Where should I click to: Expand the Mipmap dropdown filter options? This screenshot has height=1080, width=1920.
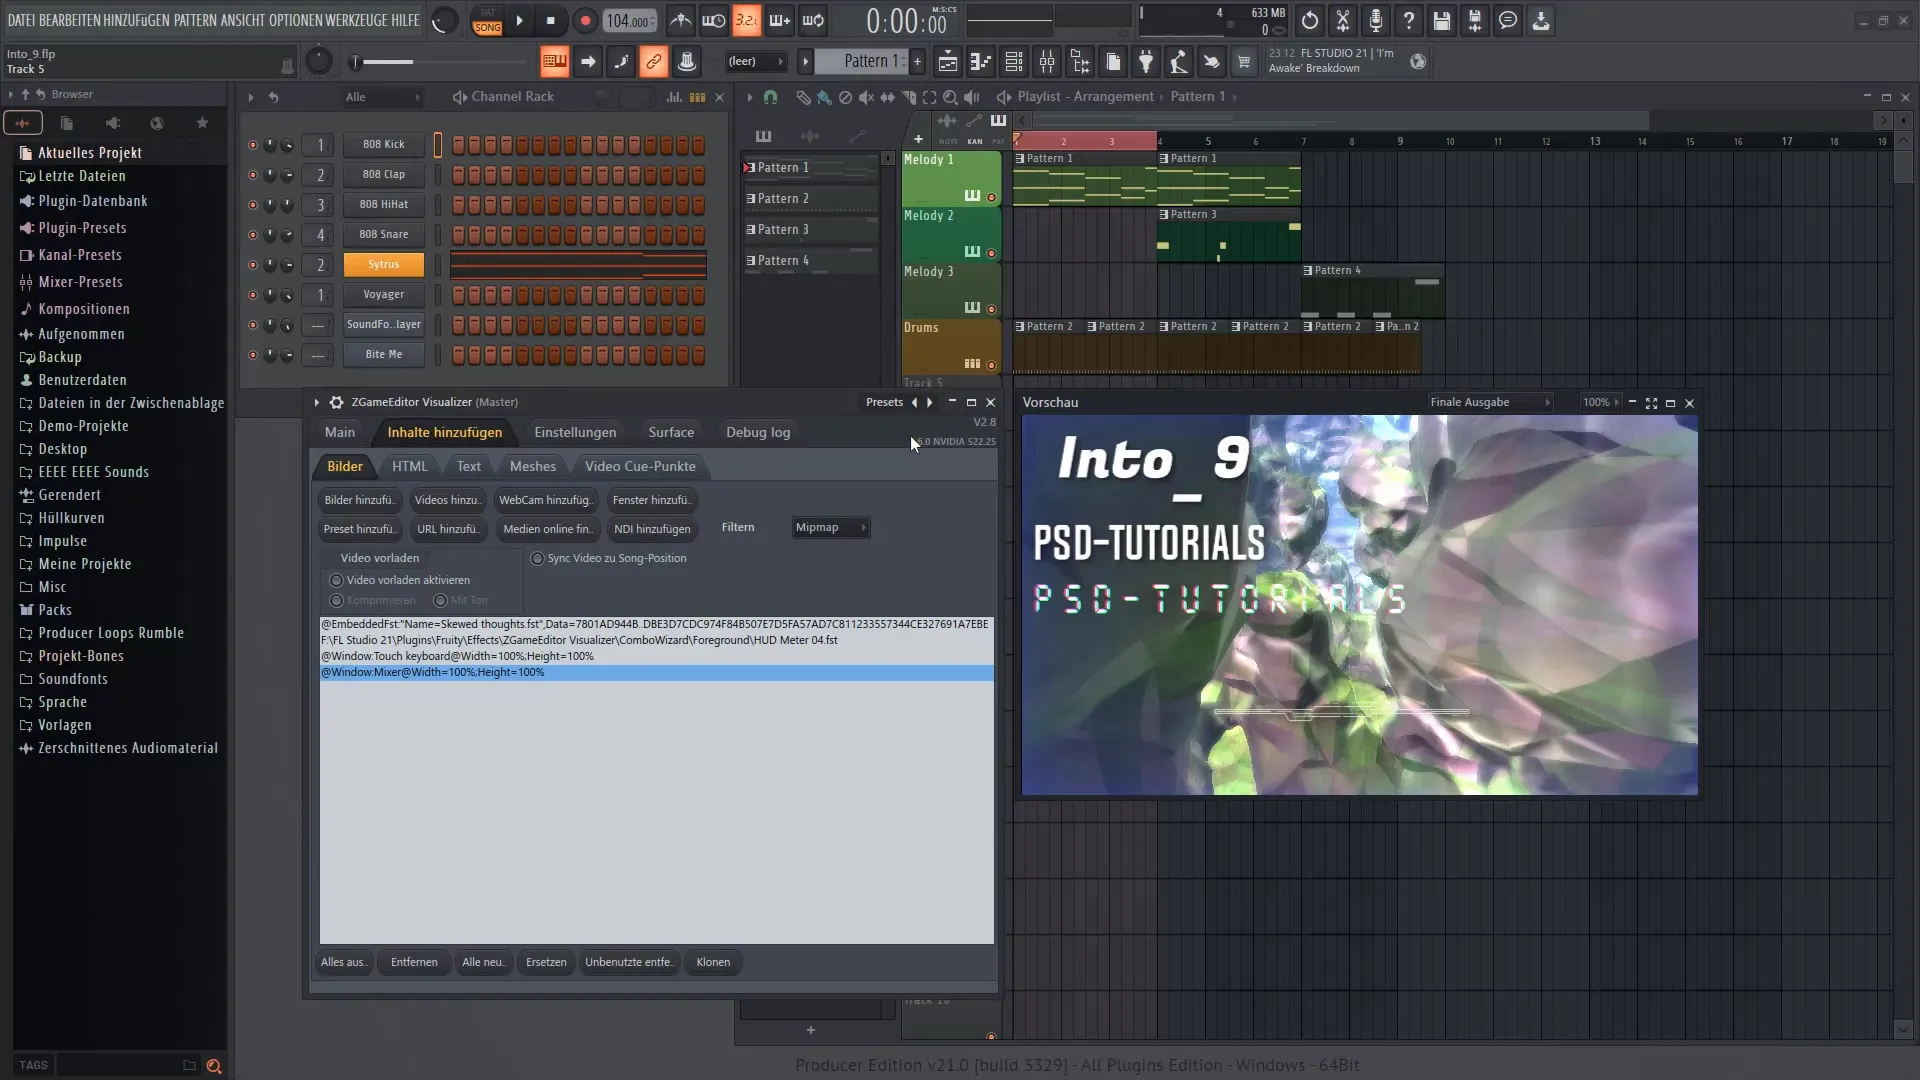861,527
